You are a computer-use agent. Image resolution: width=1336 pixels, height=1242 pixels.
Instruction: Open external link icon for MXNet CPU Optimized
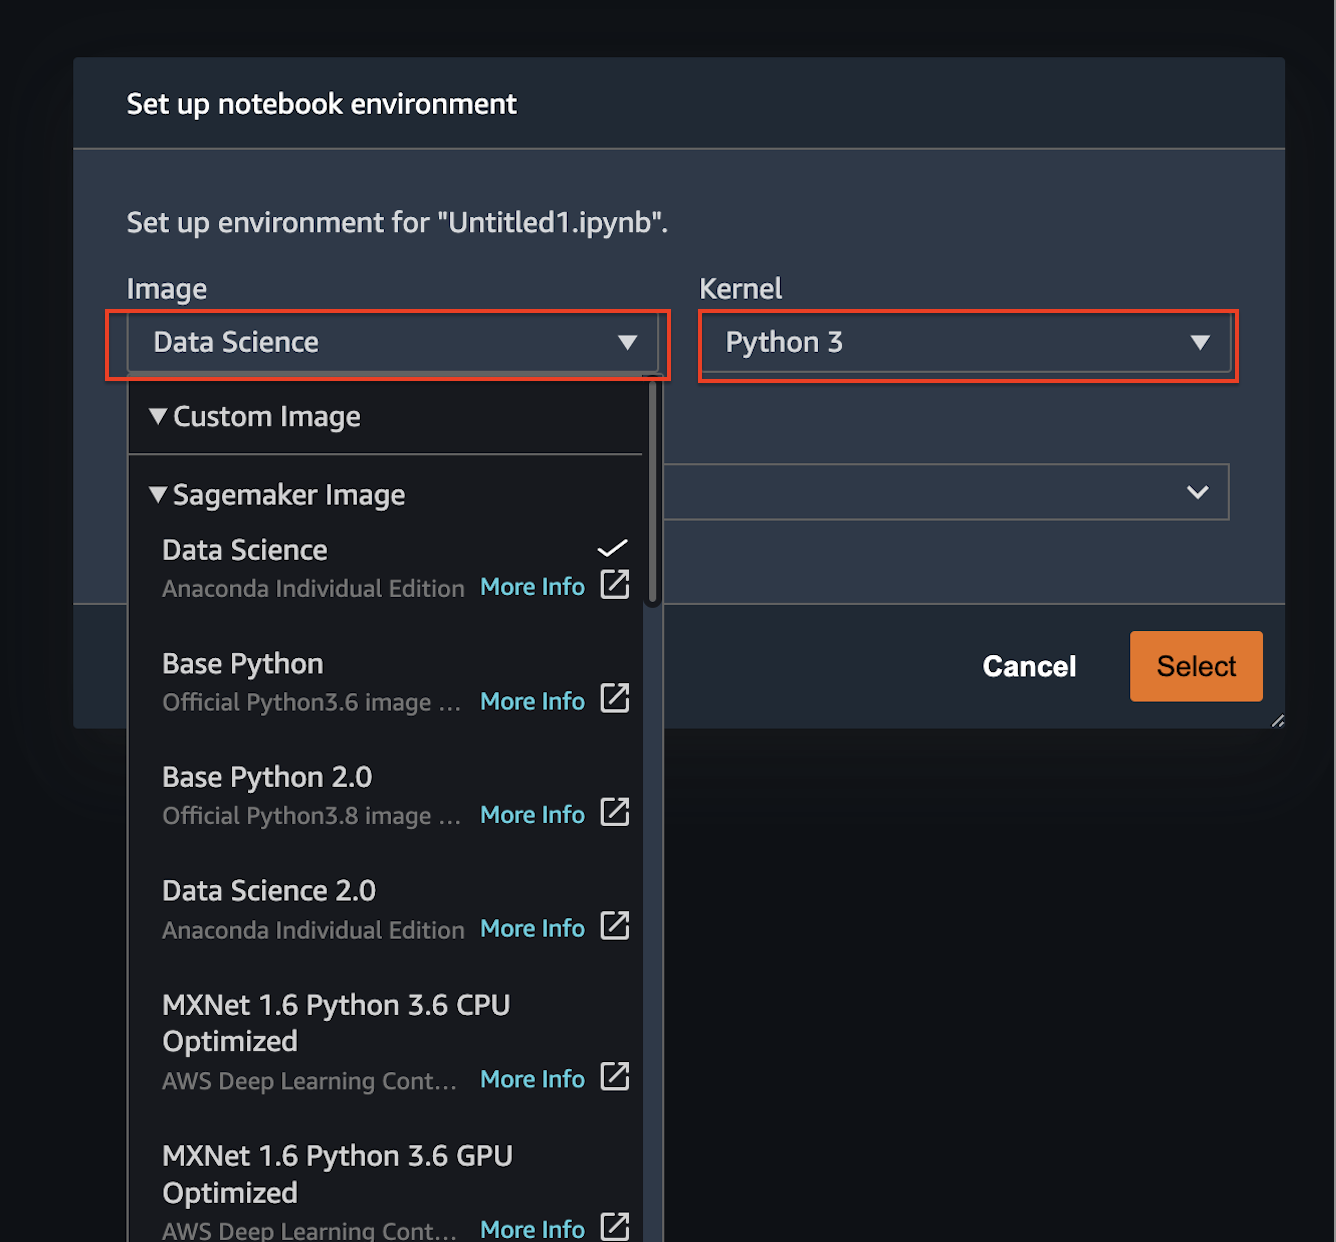pos(614,1078)
